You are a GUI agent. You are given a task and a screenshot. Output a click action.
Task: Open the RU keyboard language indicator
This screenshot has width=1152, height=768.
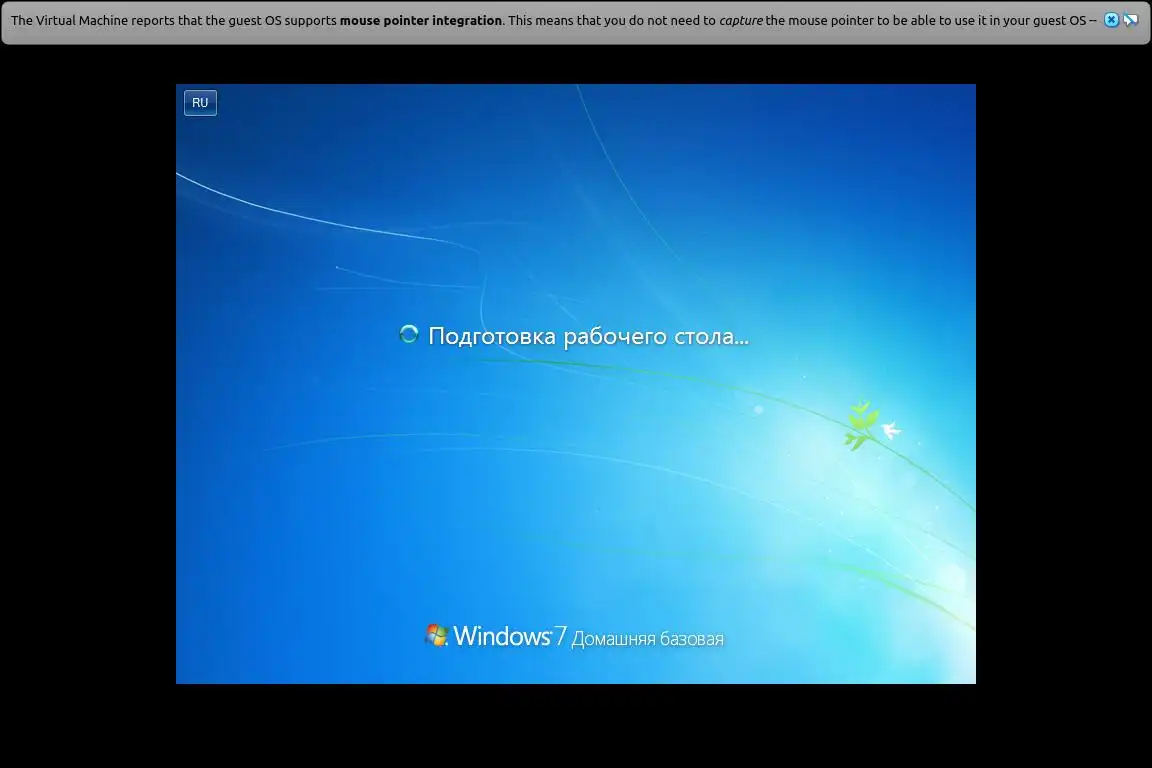coord(200,103)
